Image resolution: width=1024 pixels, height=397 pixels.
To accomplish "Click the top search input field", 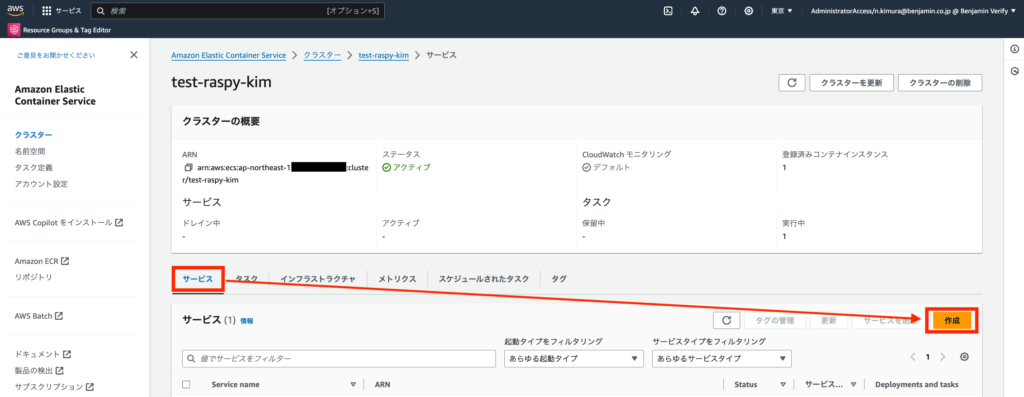I will point(237,11).
